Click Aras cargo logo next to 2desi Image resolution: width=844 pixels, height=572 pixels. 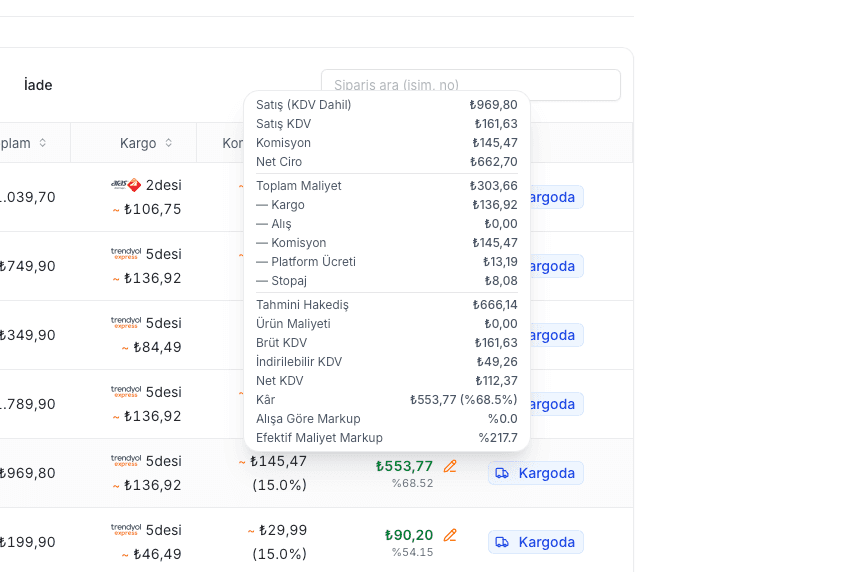(x=126, y=185)
